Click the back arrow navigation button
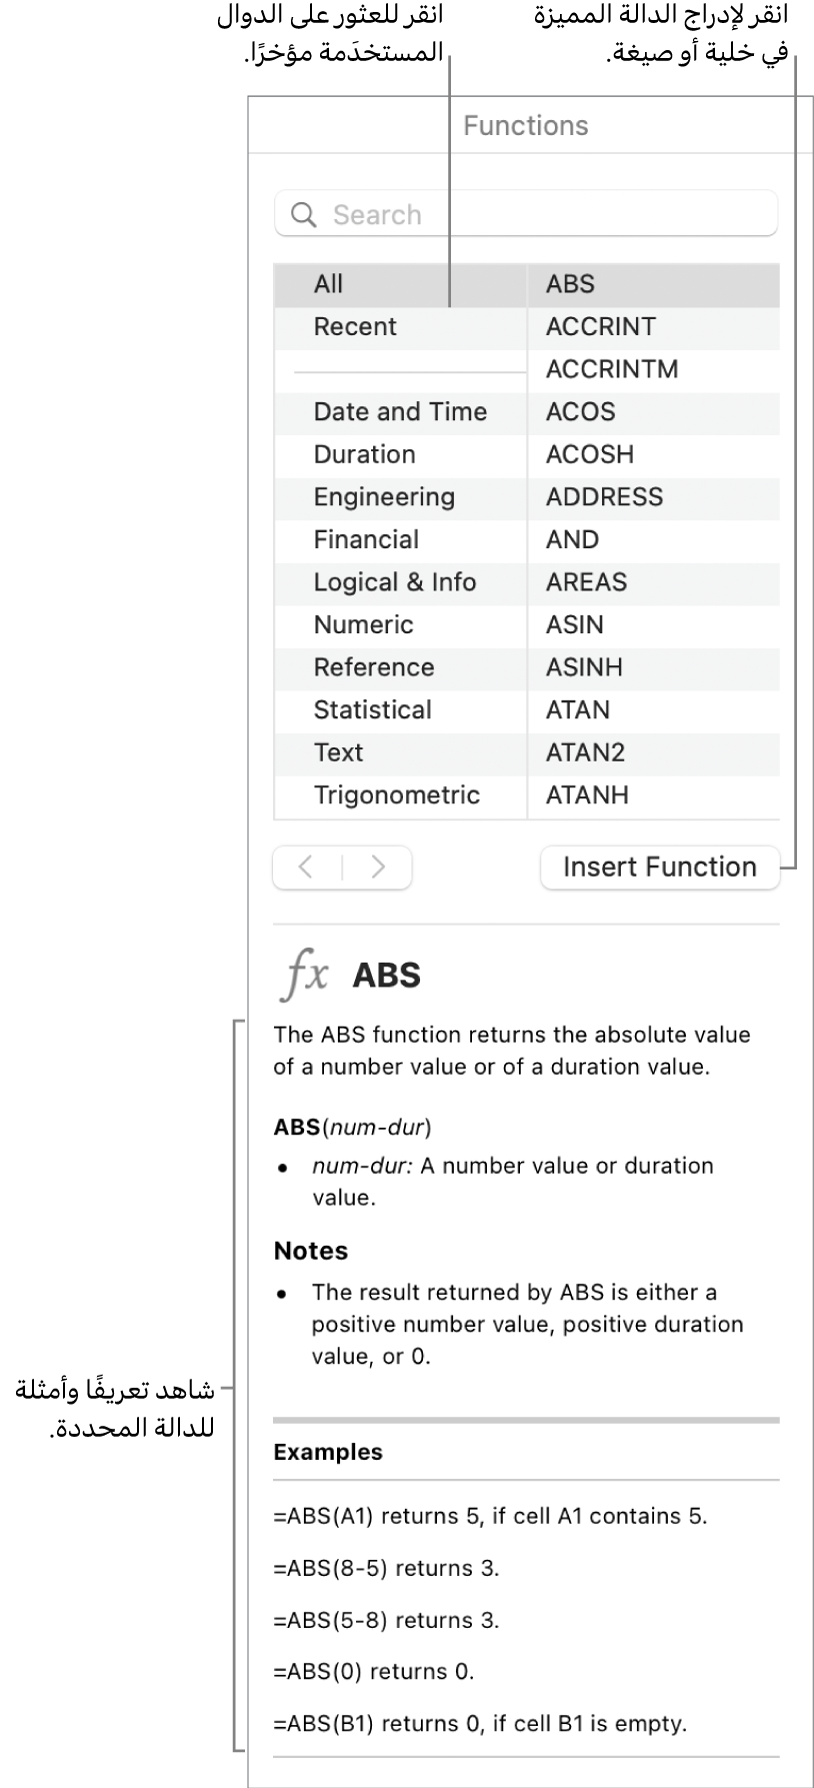 [x=307, y=867]
